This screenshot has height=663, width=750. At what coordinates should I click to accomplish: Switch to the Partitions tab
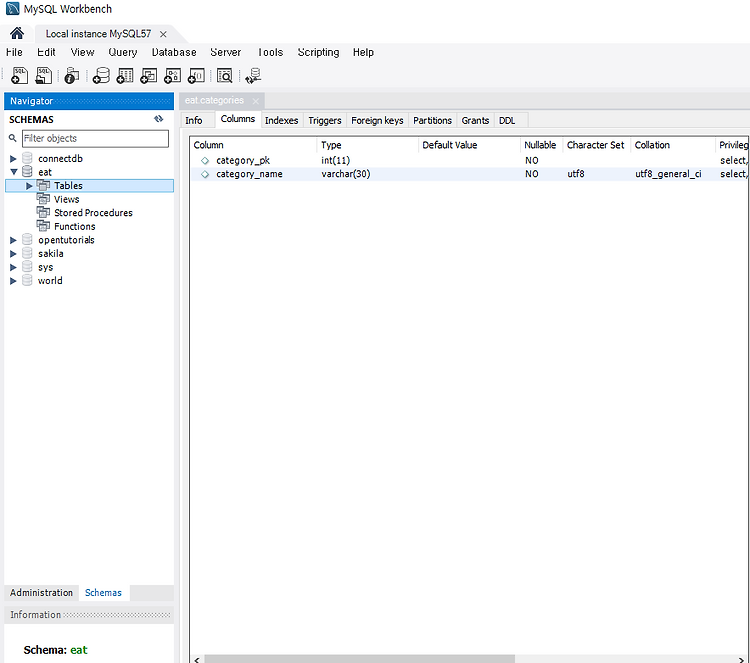(x=432, y=121)
